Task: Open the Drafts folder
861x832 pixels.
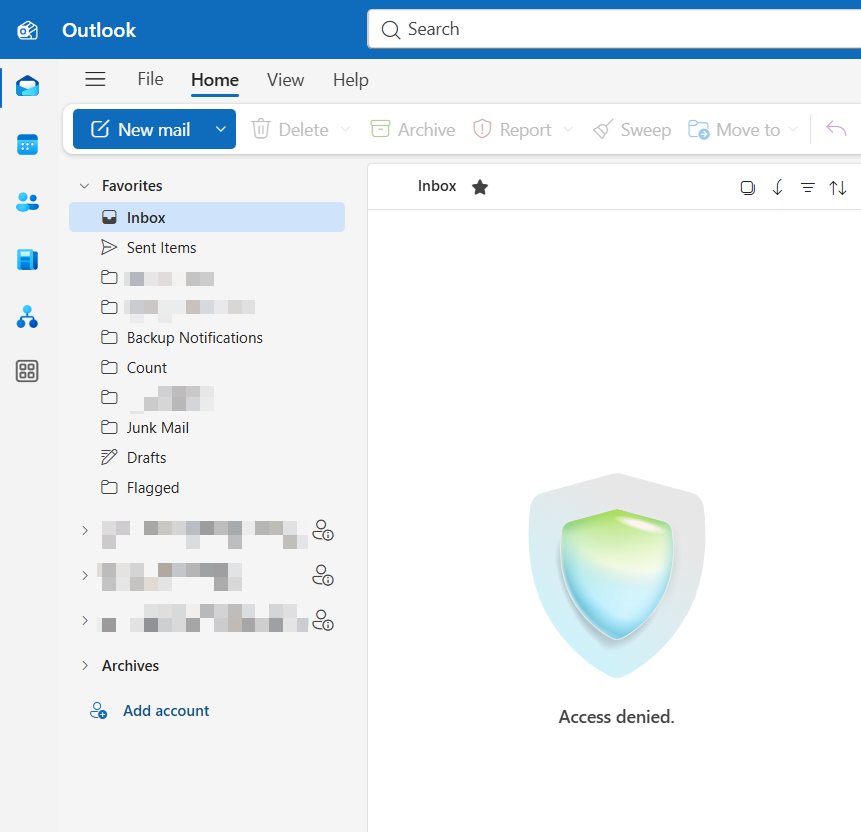Action: (207, 458)
